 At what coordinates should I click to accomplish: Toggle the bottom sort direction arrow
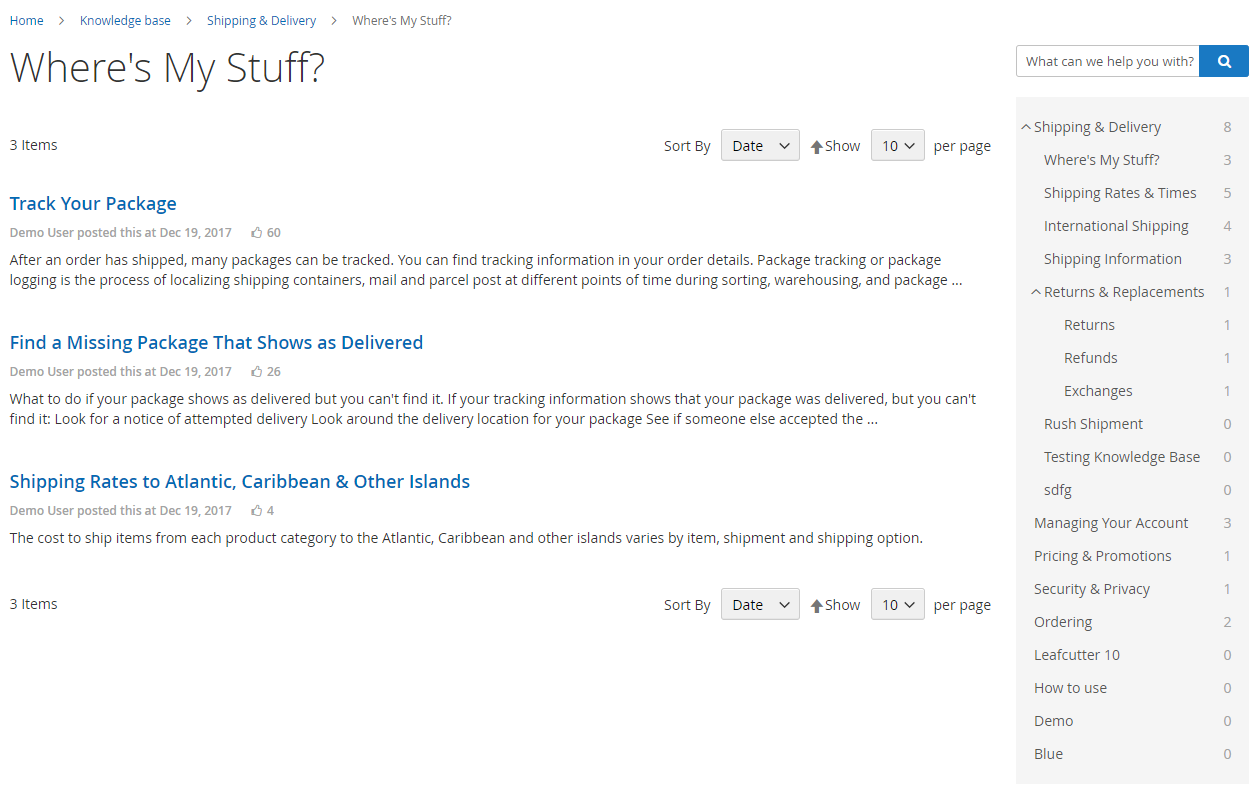(816, 606)
